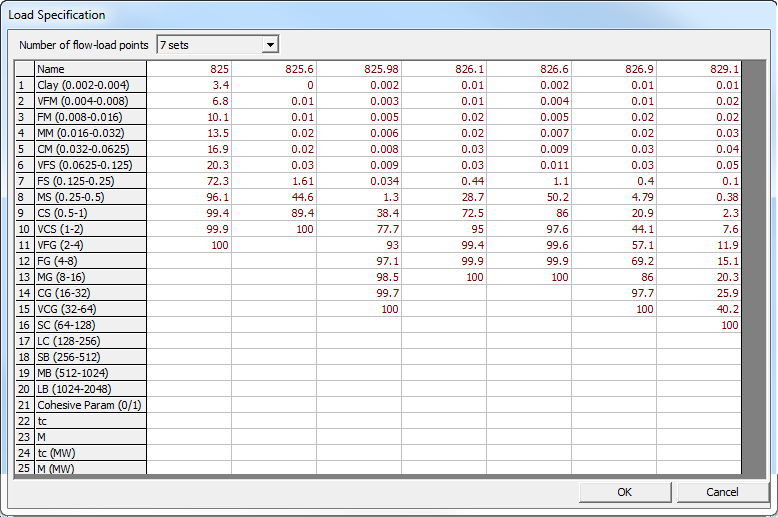
Task: Select the MB (512-1024) row label
Action: [90, 373]
